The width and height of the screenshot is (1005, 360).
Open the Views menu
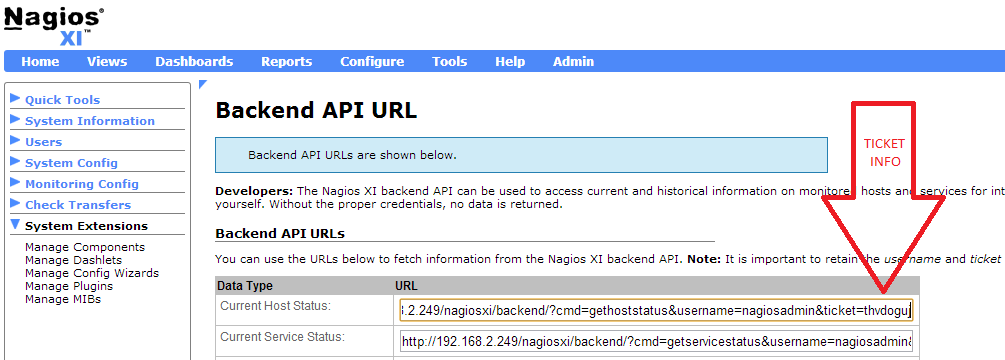(107, 61)
